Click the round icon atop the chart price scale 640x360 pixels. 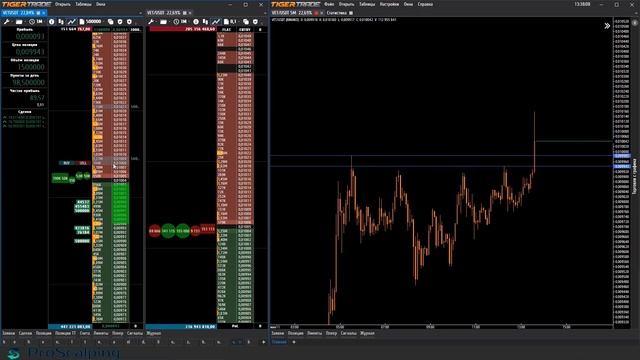point(635,23)
